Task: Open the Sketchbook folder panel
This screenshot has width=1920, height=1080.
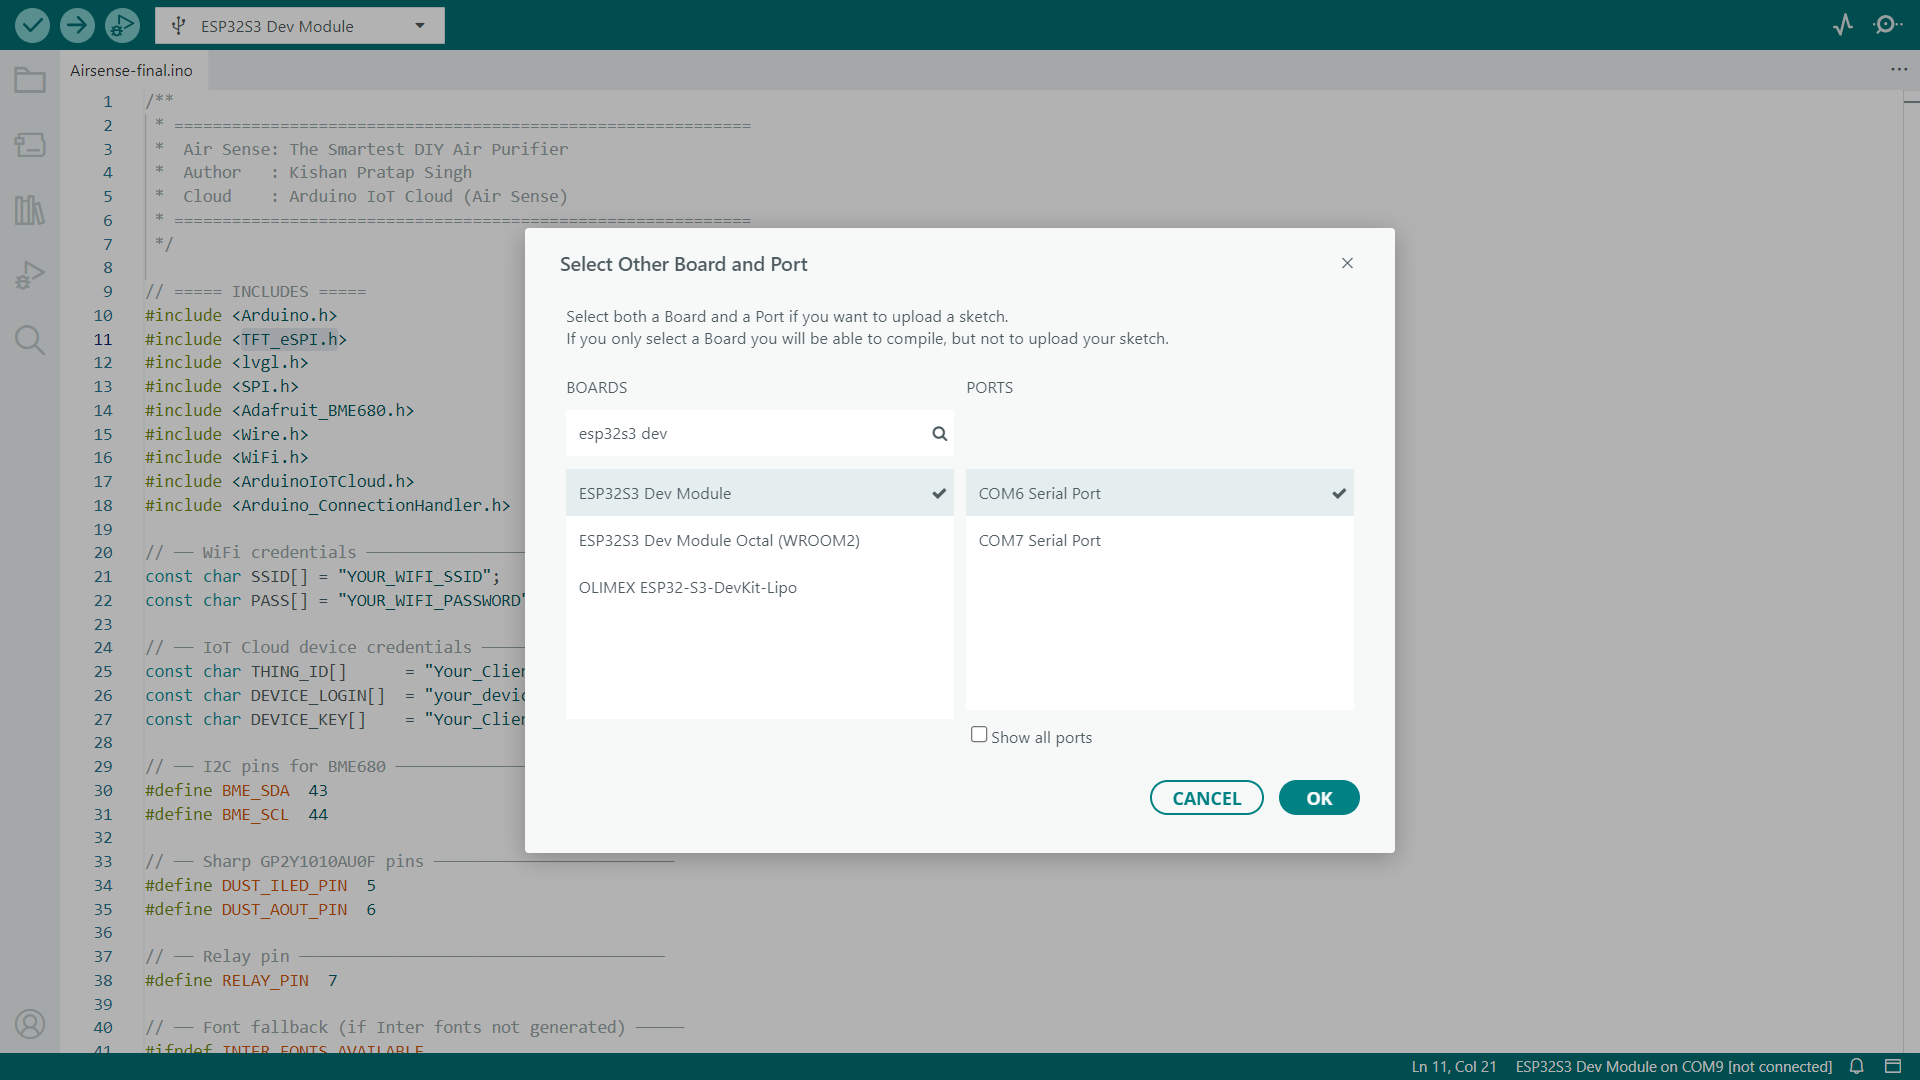Action: 30,80
